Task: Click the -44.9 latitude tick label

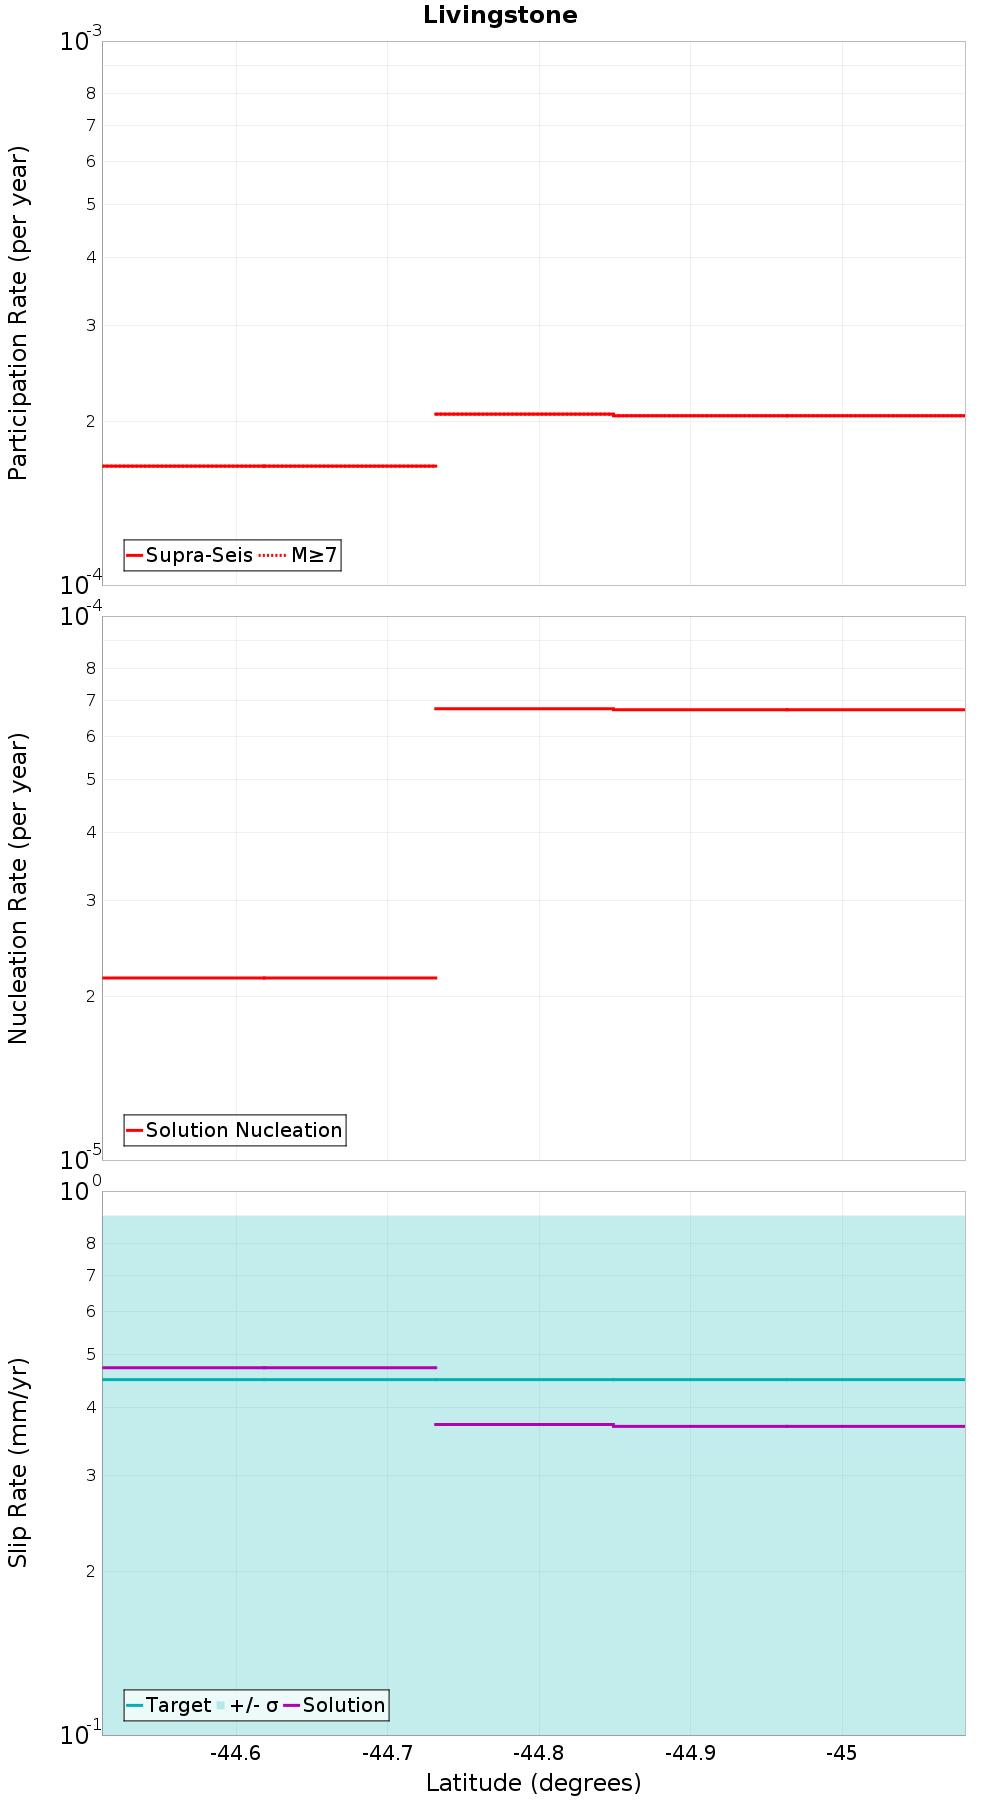Action: (690, 1753)
